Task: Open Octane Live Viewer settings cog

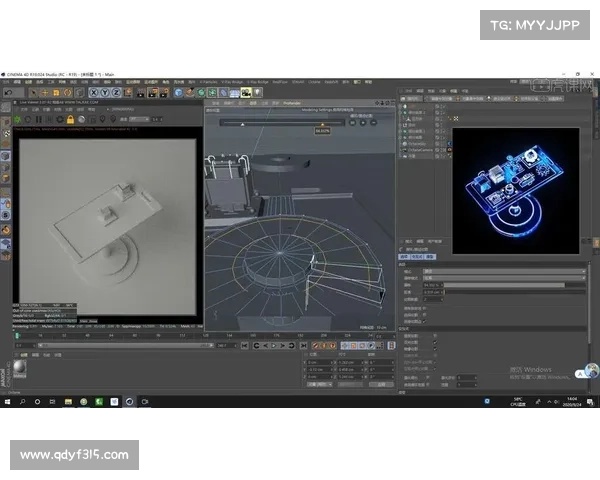Action: (60, 119)
